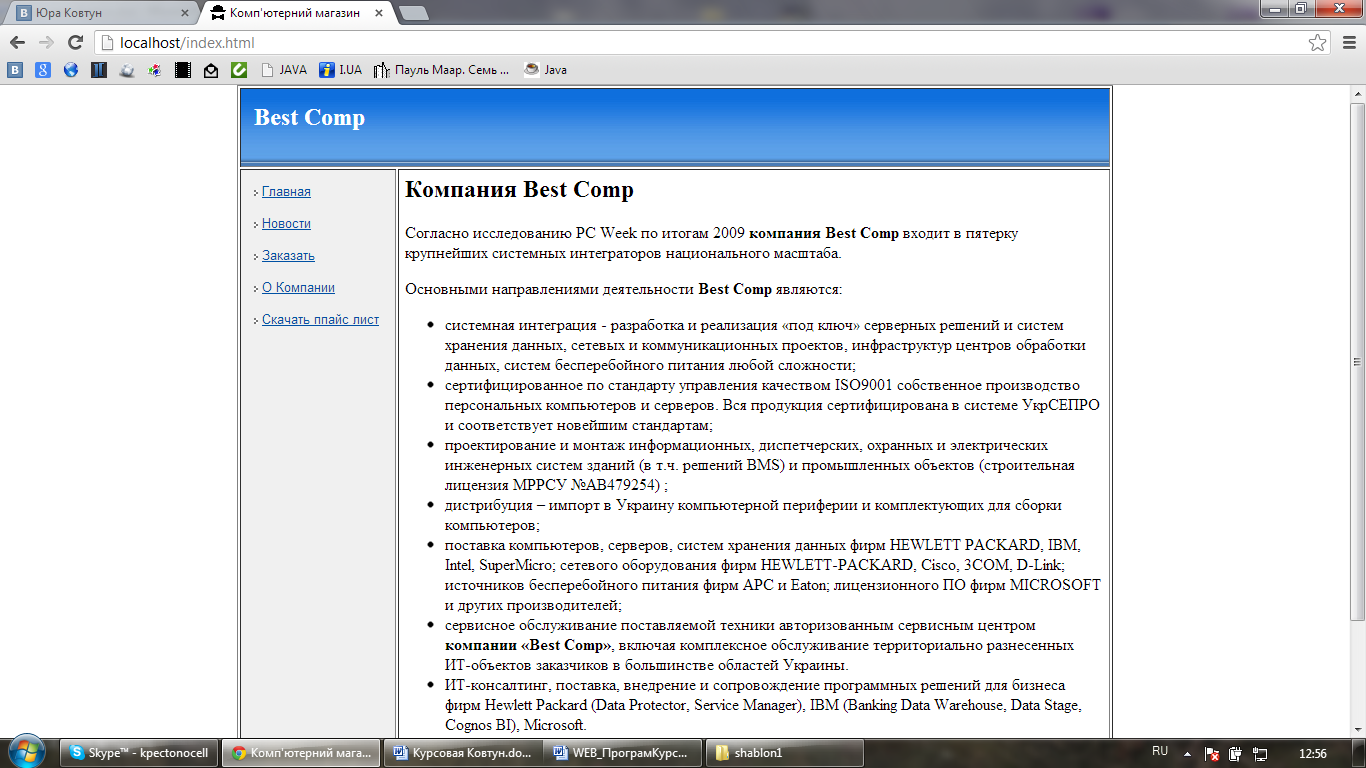Open the blue globe bookmark icon
Screen dimensions: 1366x768
[71, 70]
